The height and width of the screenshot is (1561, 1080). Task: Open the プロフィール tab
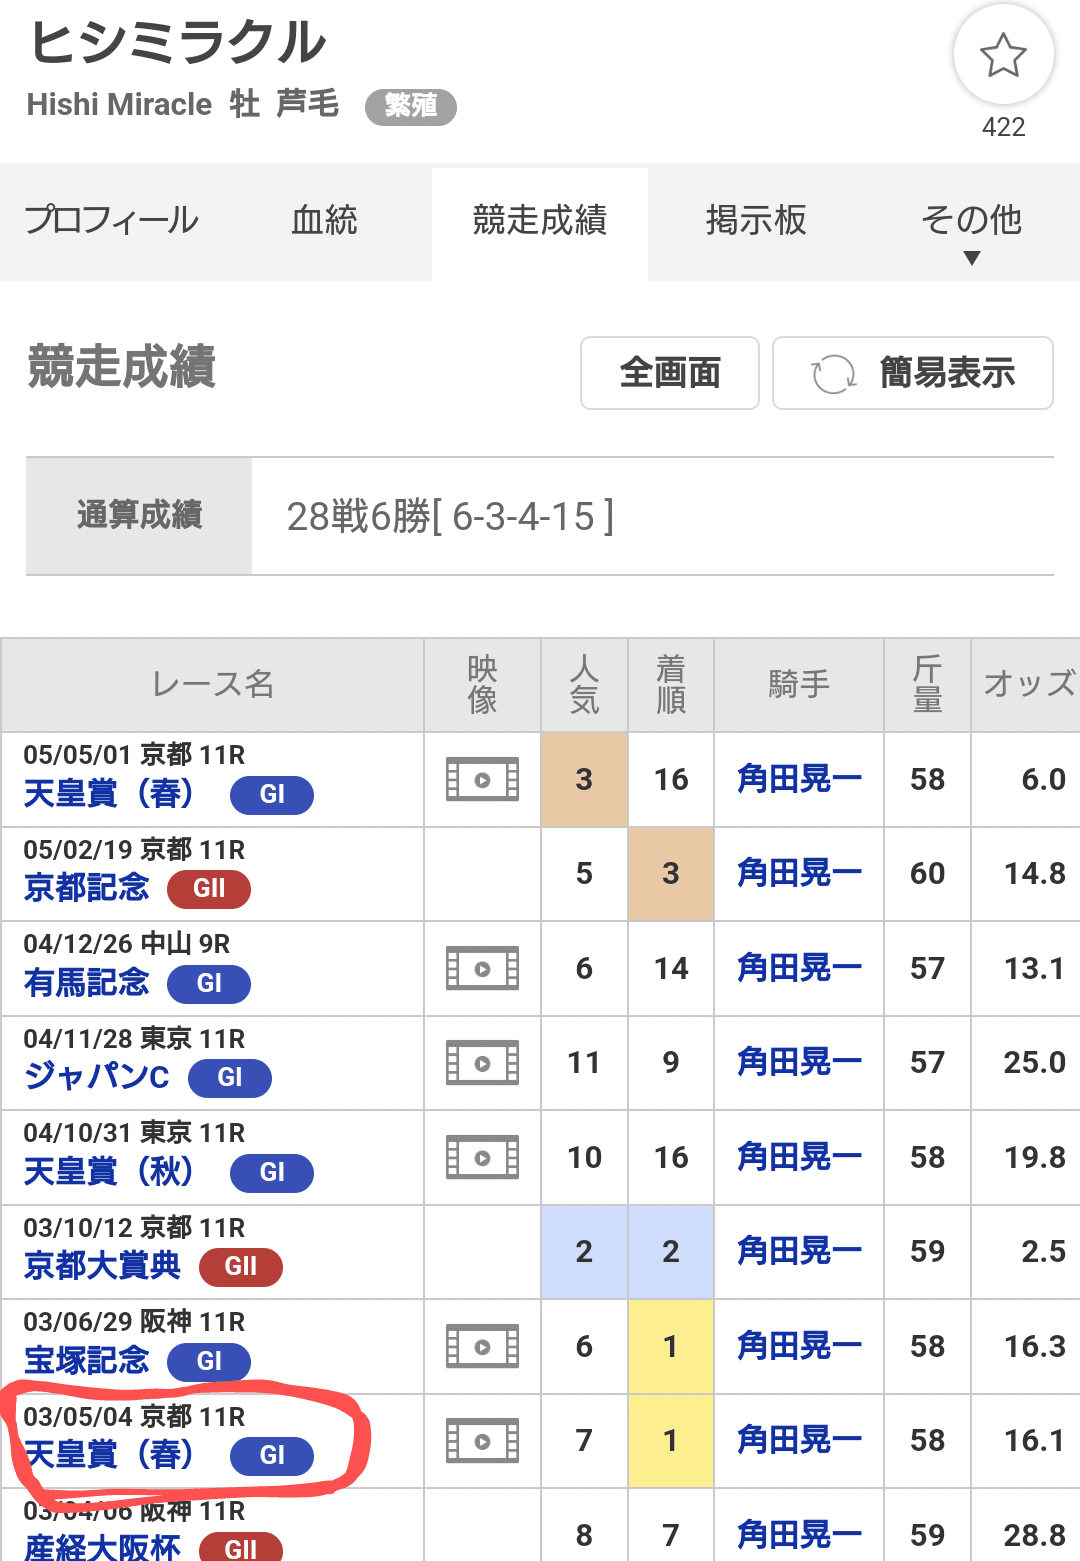tap(111, 220)
